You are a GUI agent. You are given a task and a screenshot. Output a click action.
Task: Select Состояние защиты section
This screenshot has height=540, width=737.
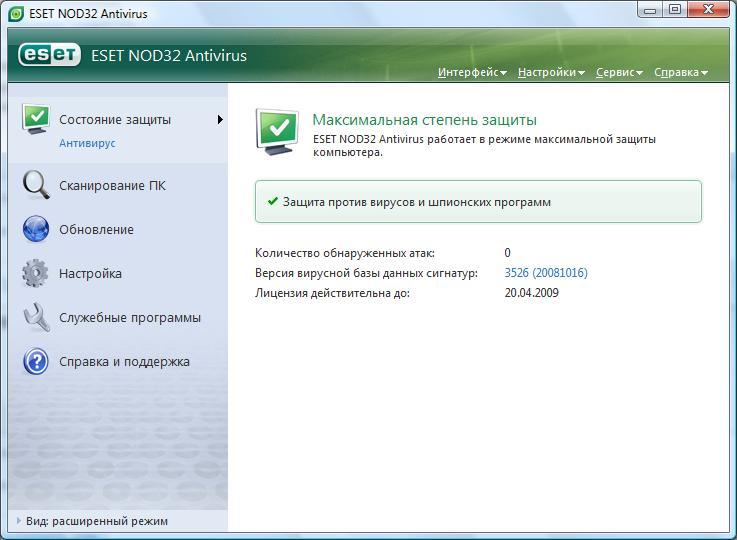tap(115, 120)
